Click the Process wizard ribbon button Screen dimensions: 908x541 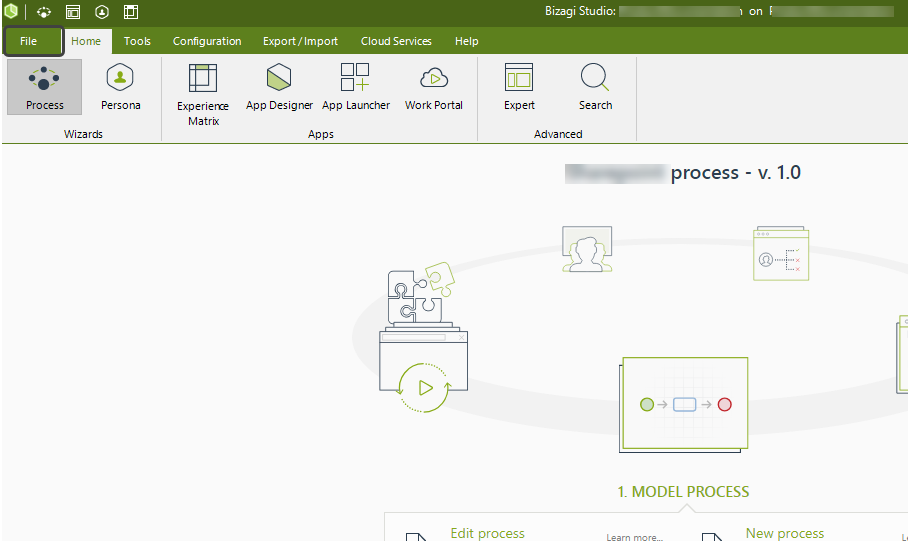click(44, 87)
